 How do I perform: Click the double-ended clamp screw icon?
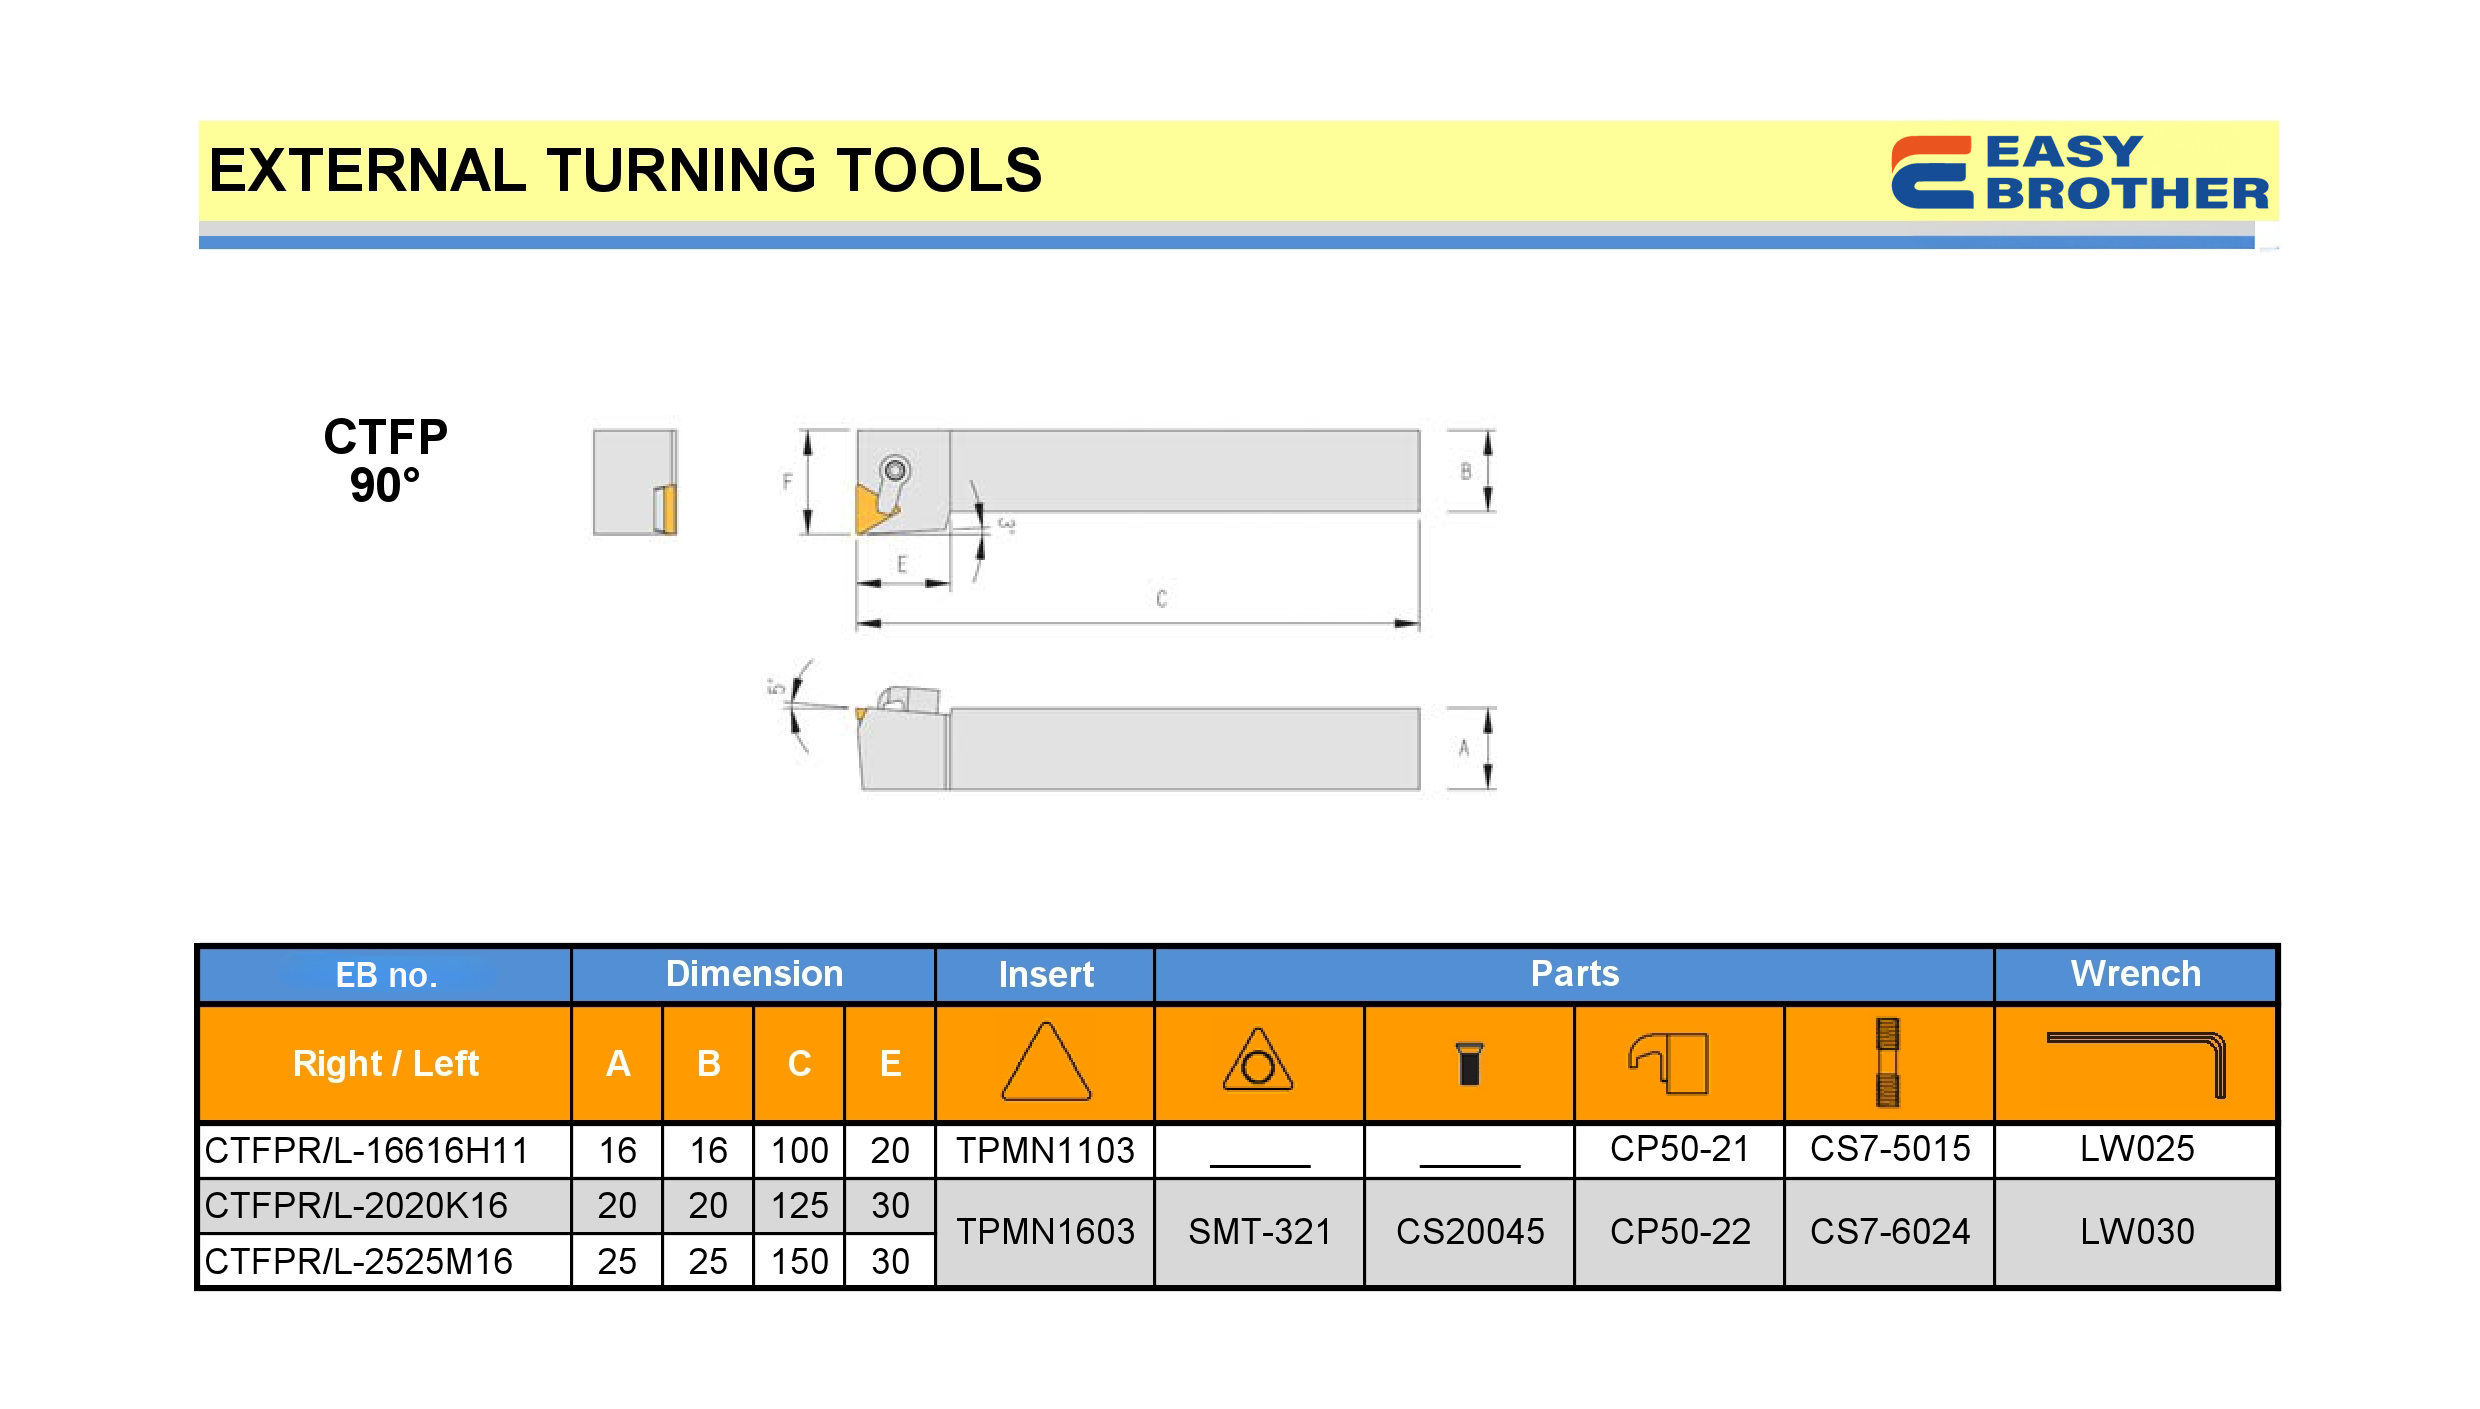pyautogui.click(x=1887, y=1062)
